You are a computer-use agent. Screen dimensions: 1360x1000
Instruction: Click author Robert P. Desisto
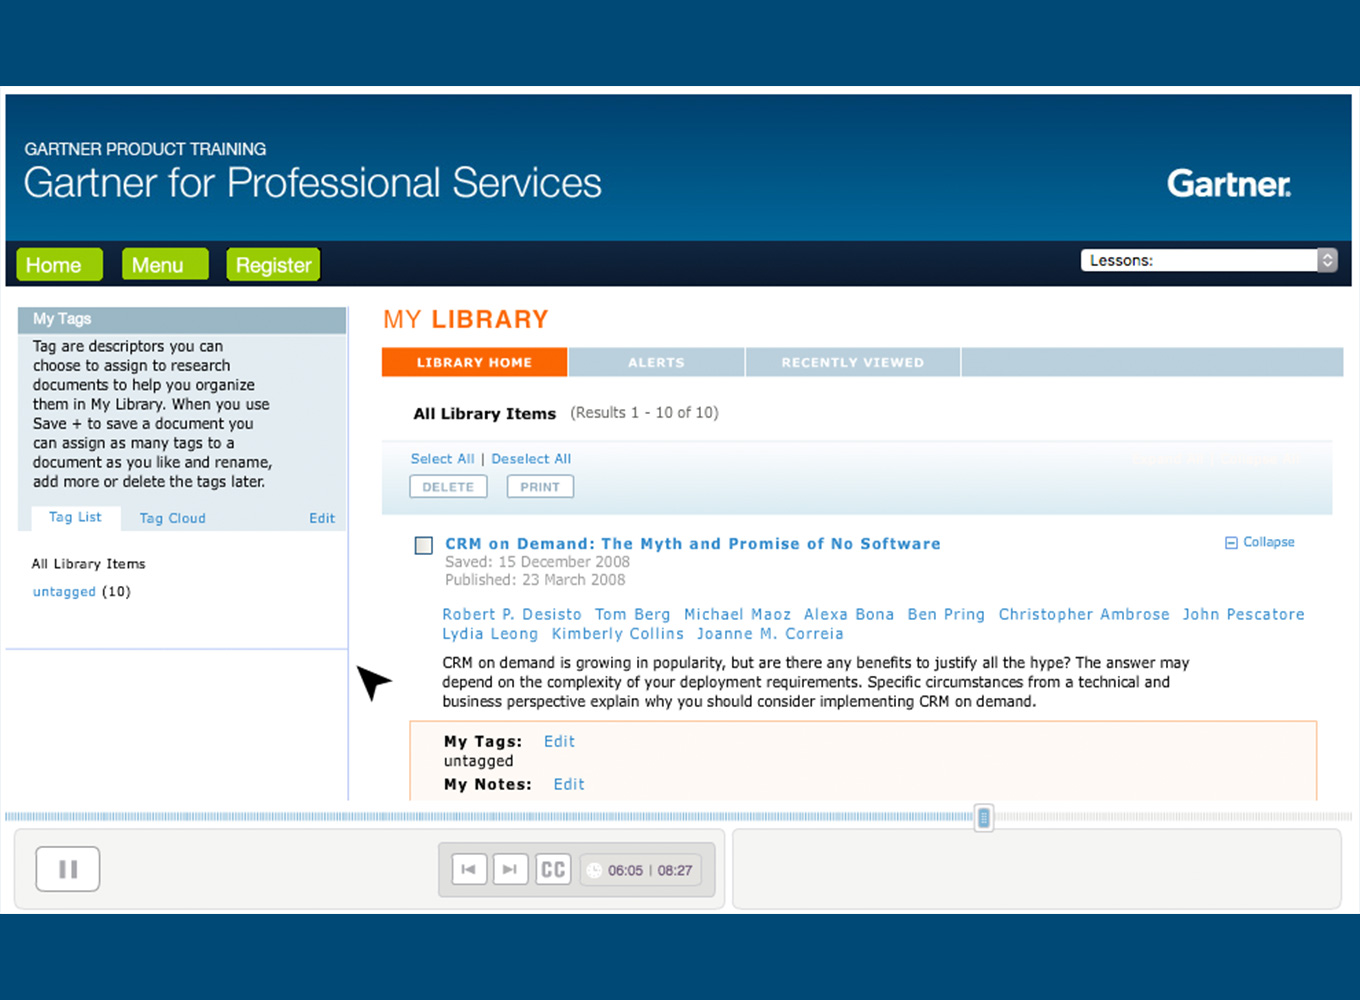(512, 615)
